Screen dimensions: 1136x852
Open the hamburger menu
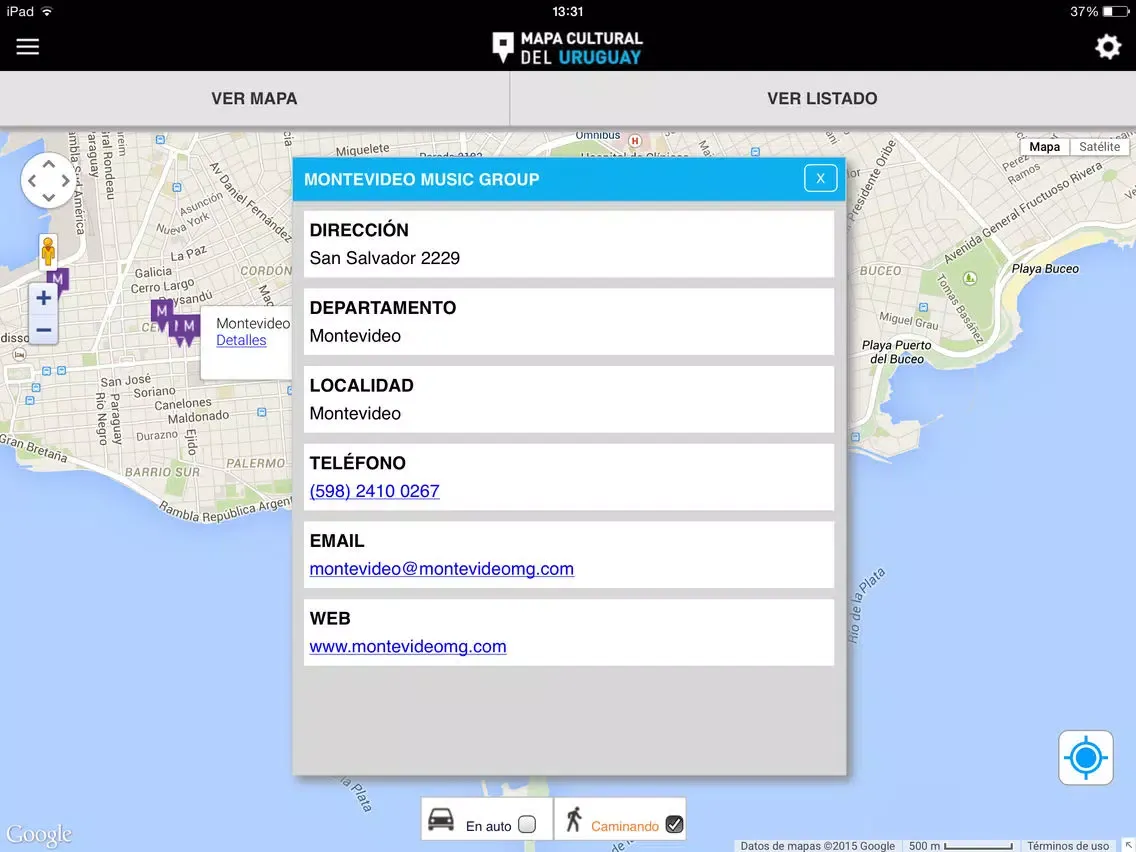(x=28, y=46)
